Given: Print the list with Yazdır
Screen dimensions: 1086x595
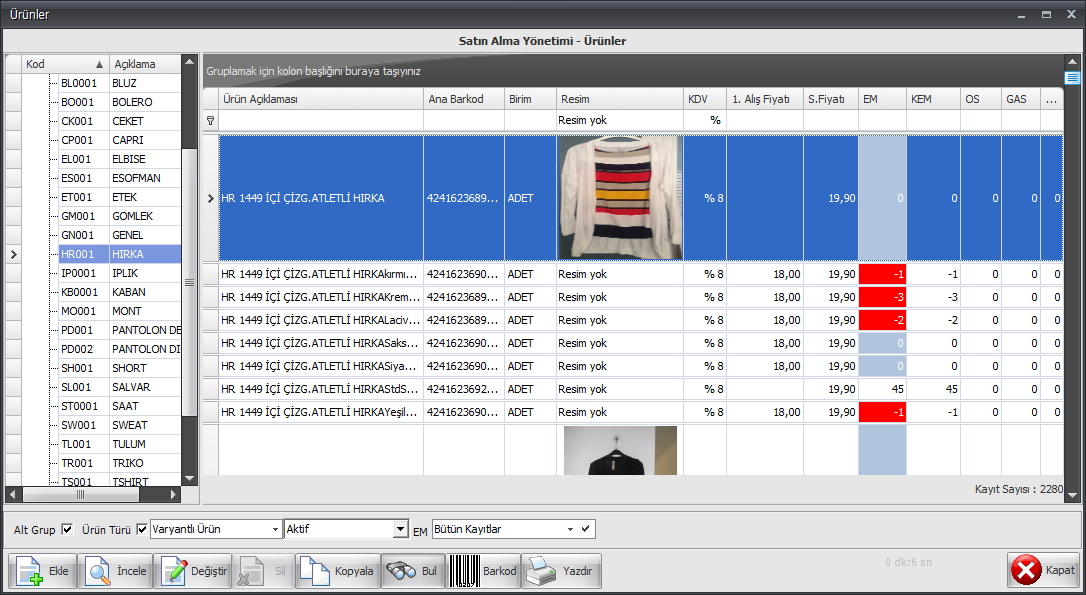Looking at the screenshot, I should [x=561, y=571].
